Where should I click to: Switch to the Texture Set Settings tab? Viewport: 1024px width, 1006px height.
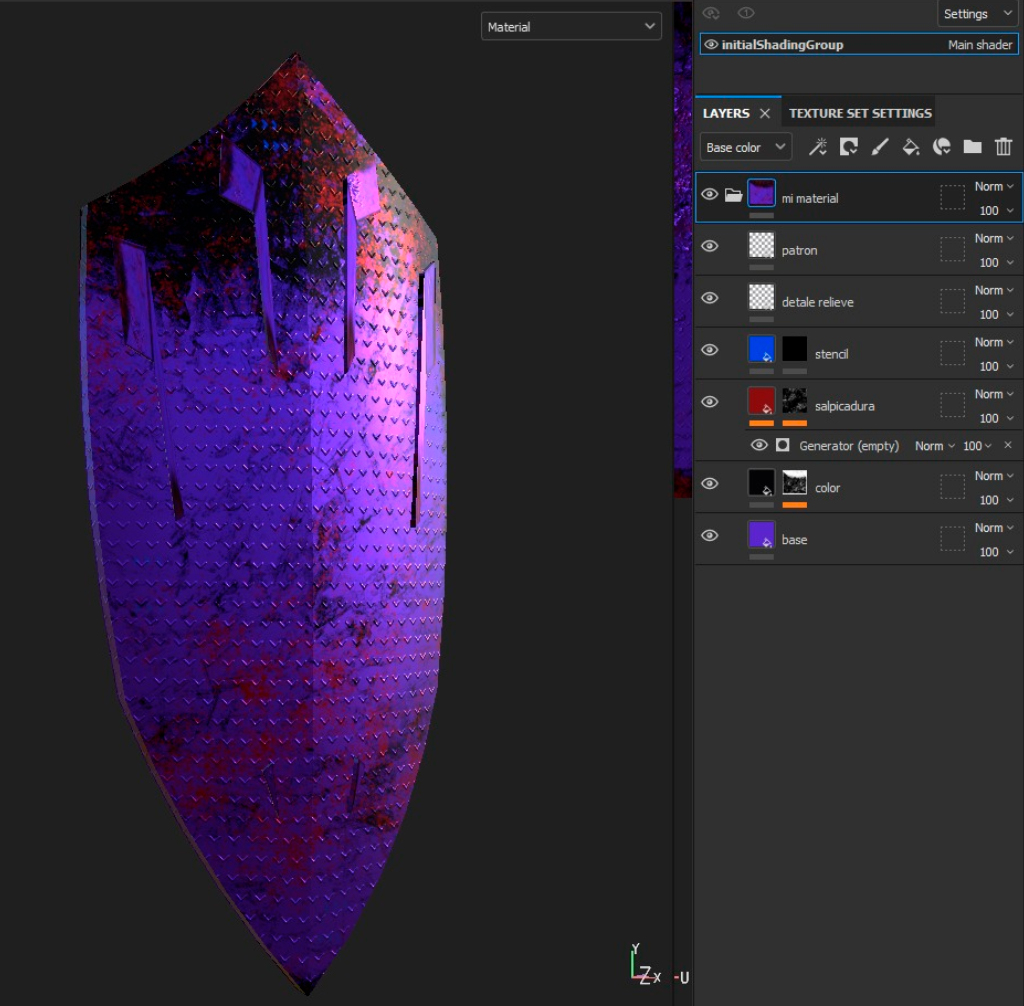click(860, 113)
